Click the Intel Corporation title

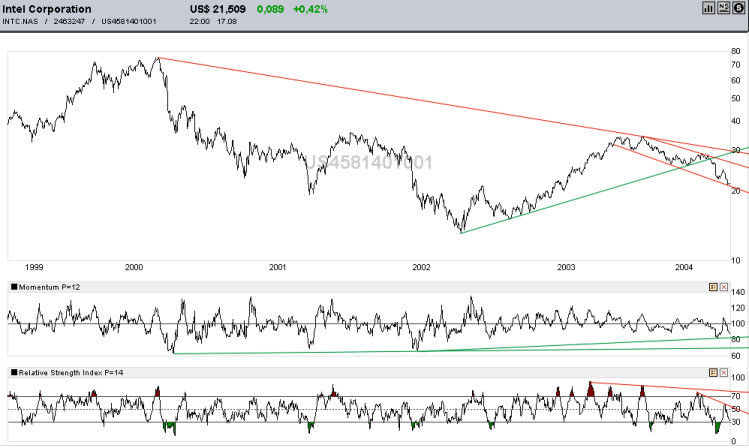click(47, 9)
